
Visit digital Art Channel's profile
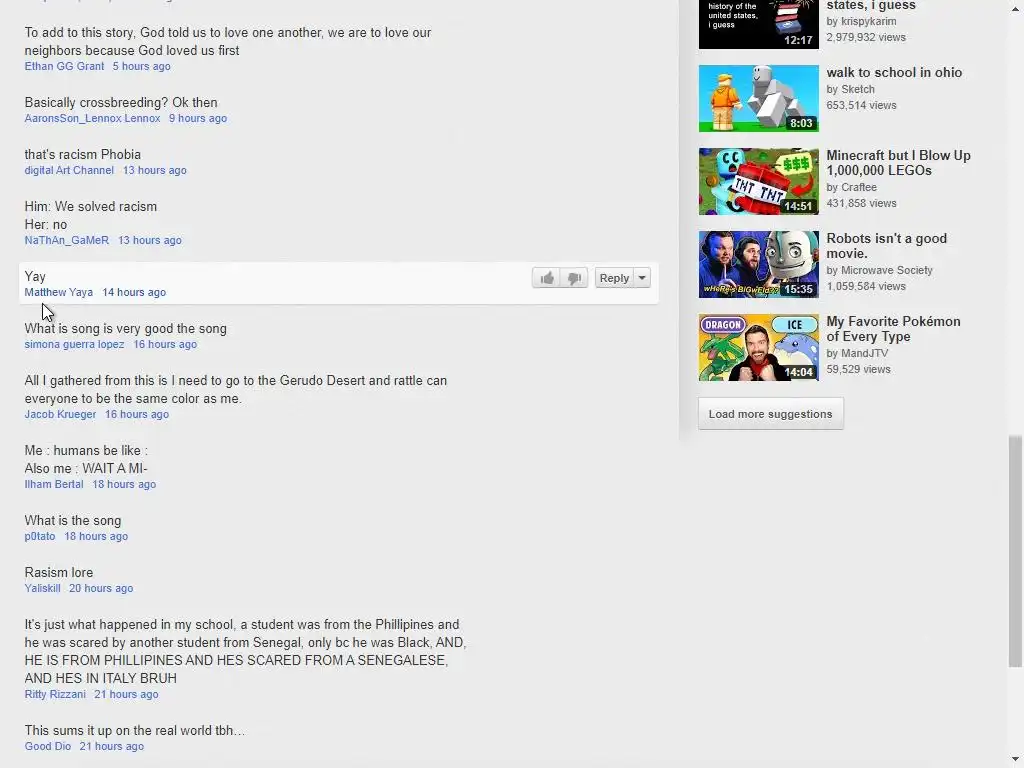coord(69,170)
